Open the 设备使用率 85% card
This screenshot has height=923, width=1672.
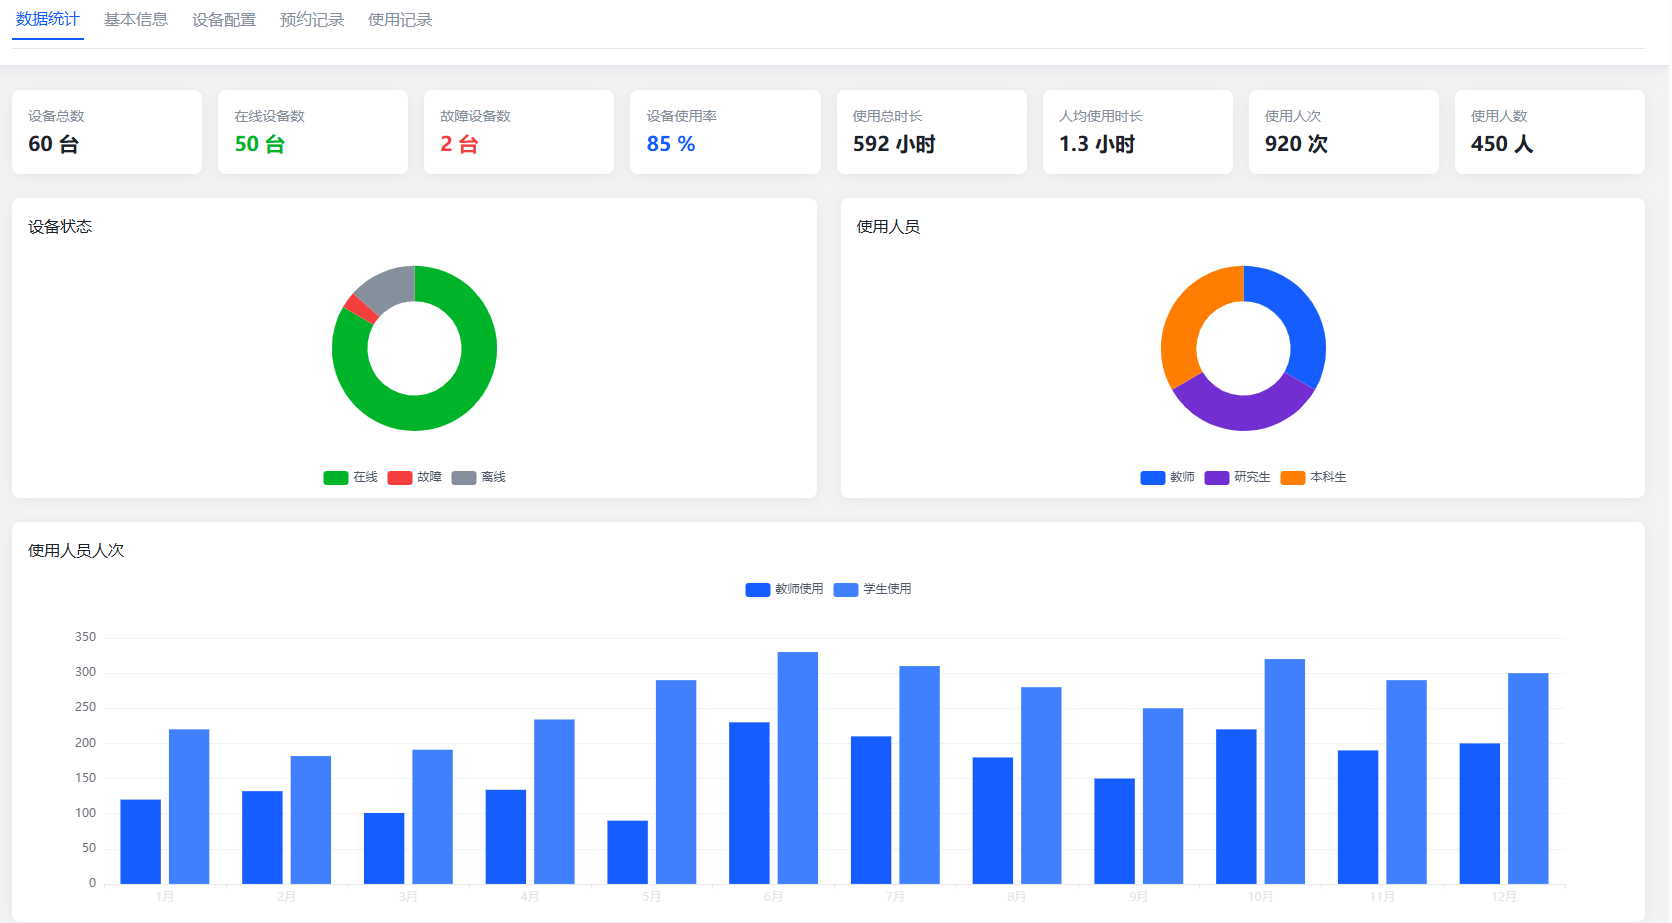pyautogui.click(x=725, y=132)
